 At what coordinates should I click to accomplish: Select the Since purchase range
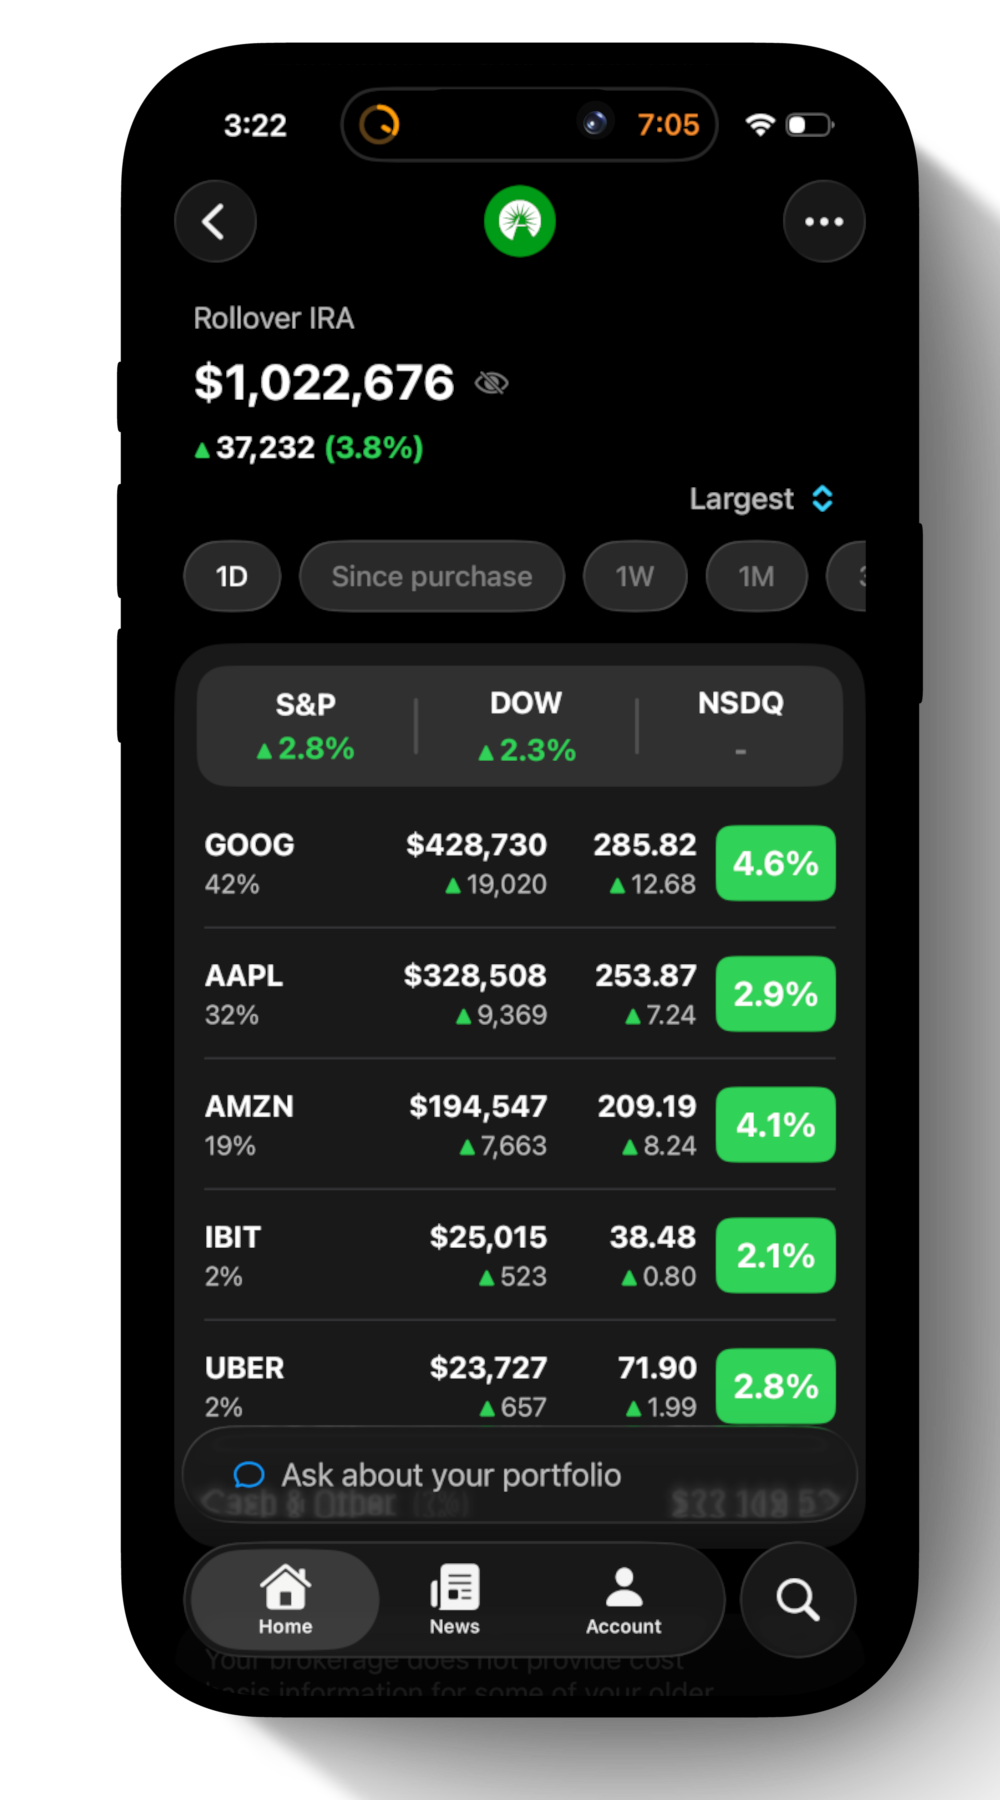[x=432, y=576]
